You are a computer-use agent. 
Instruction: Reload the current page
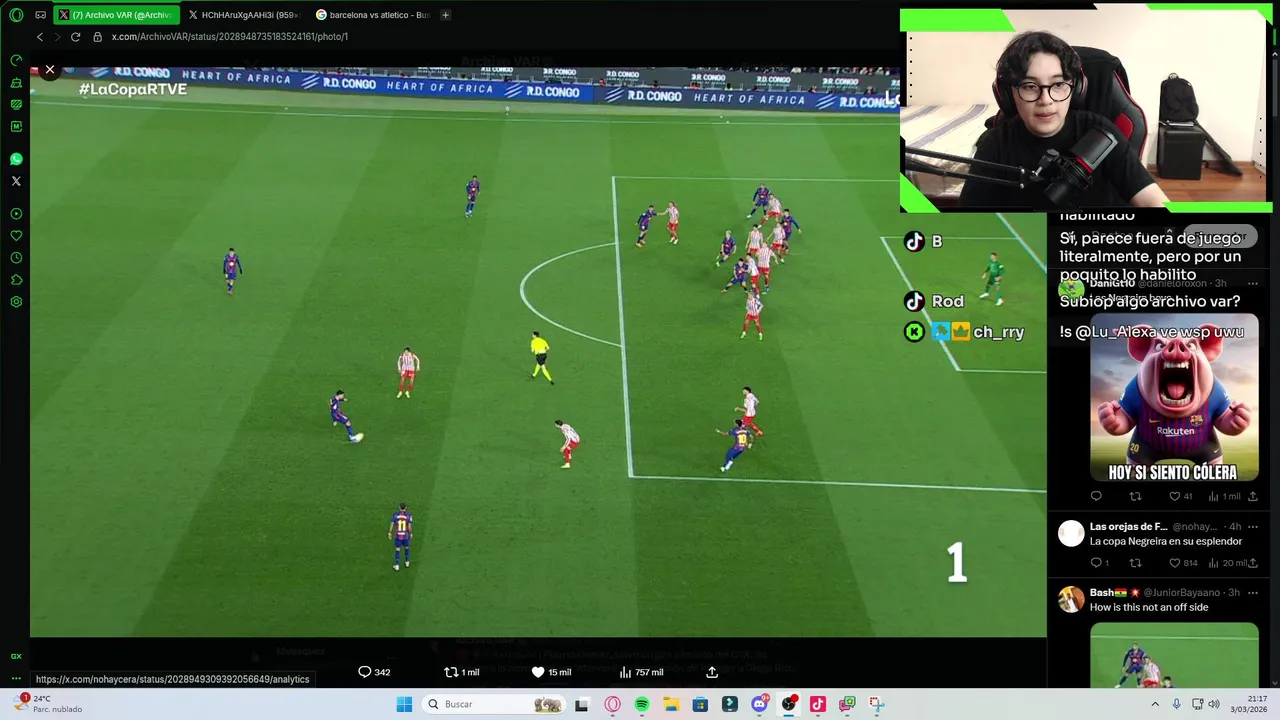click(75, 37)
